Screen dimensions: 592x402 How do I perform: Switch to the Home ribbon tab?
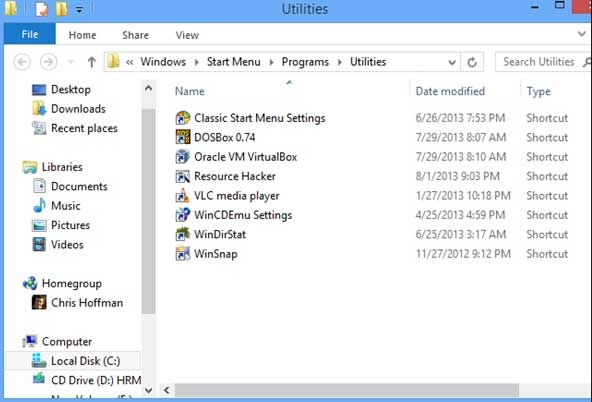(82, 35)
